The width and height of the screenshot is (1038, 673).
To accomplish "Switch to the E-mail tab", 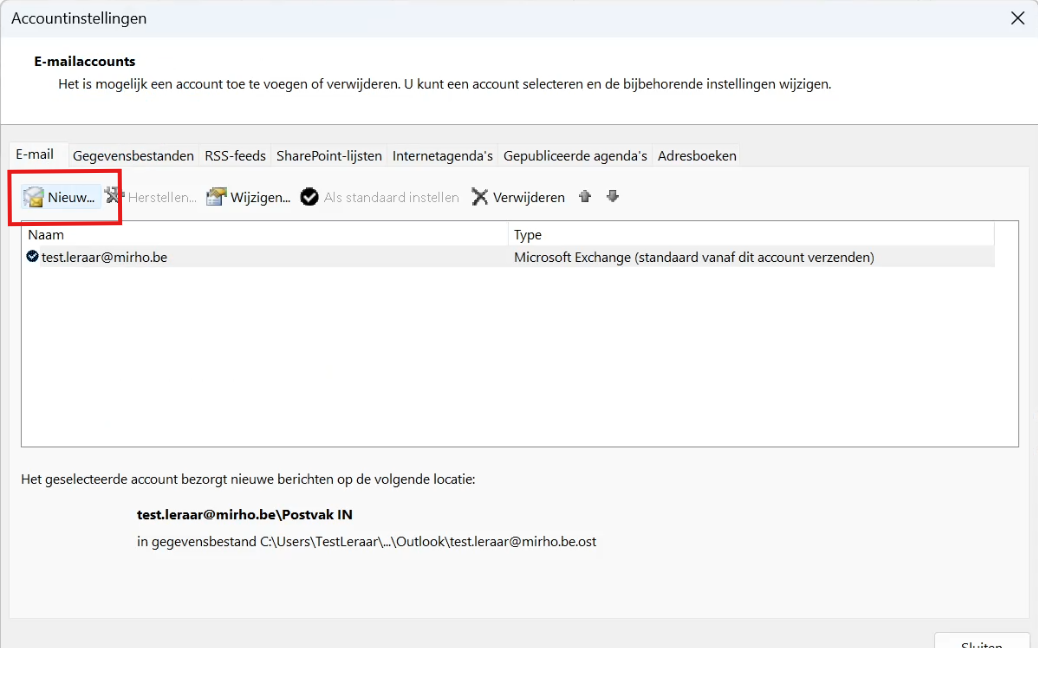I will (35, 155).
